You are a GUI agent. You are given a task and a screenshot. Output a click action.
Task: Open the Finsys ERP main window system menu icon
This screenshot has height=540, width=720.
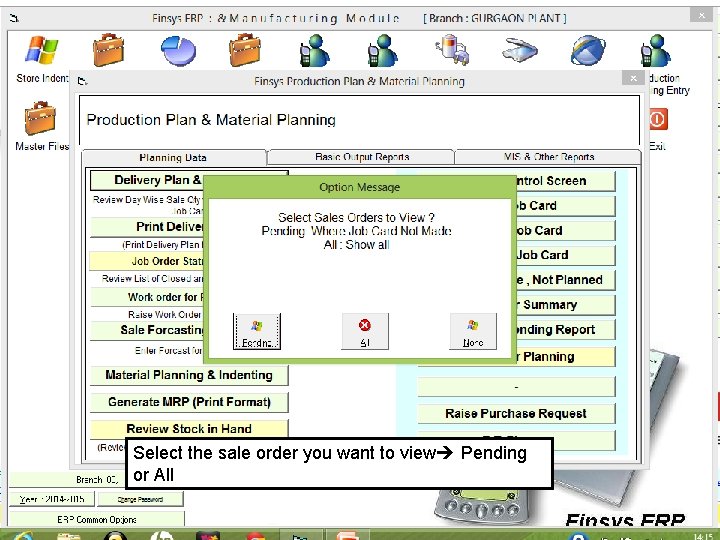pyautogui.click(x=15, y=18)
